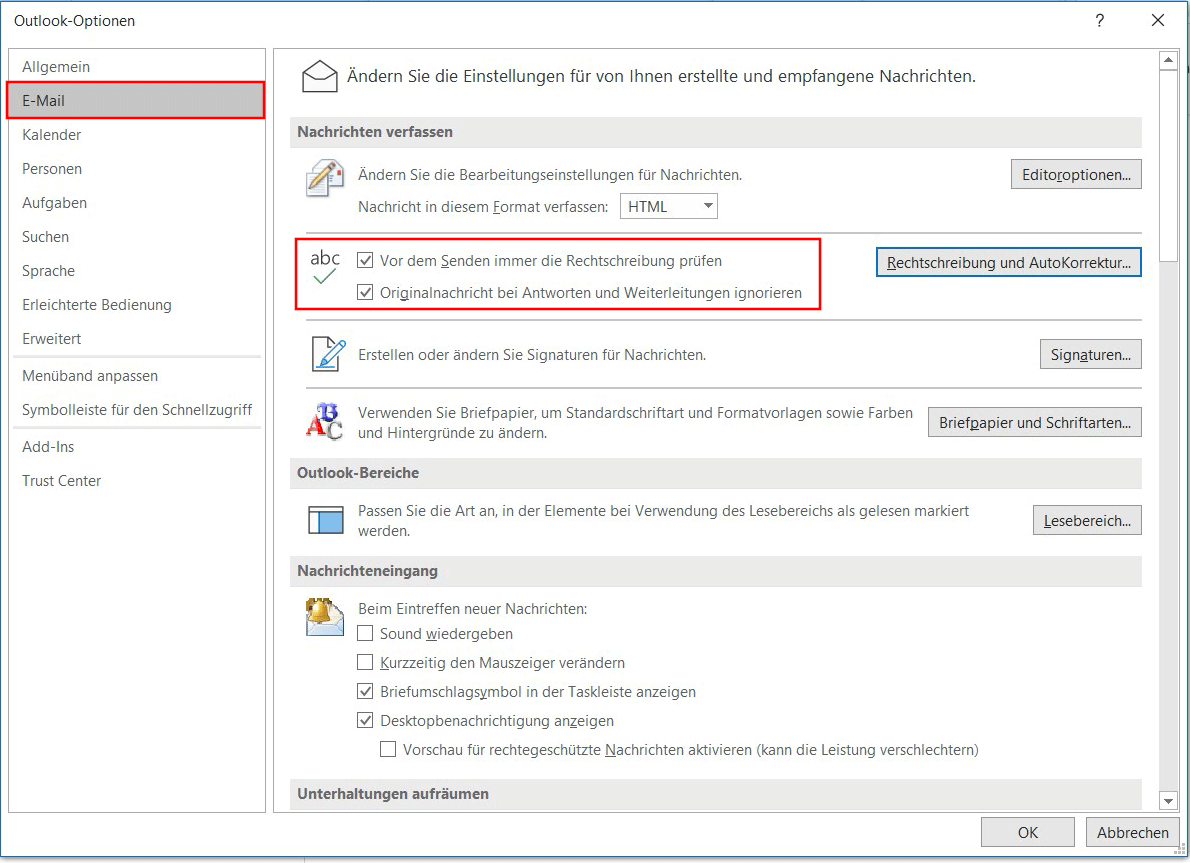This screenshot has height=863, width=1190.
Task: Click 'Nachricht in diesem Format verfassen:' label
Action: pos(483,206)
